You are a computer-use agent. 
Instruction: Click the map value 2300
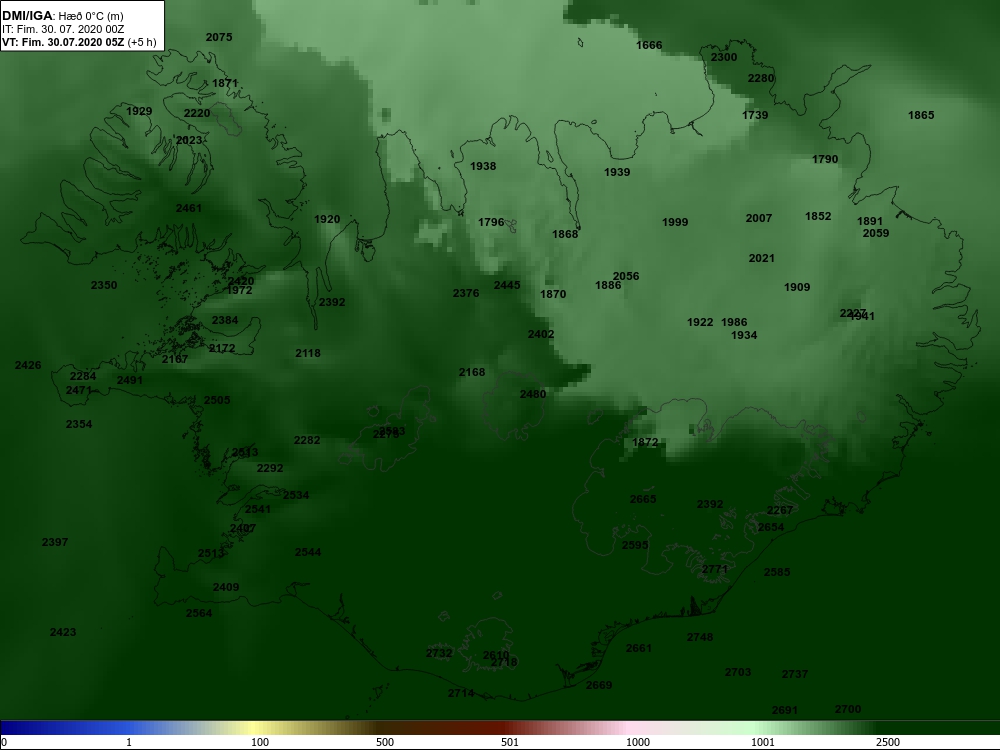pos(724,57)
